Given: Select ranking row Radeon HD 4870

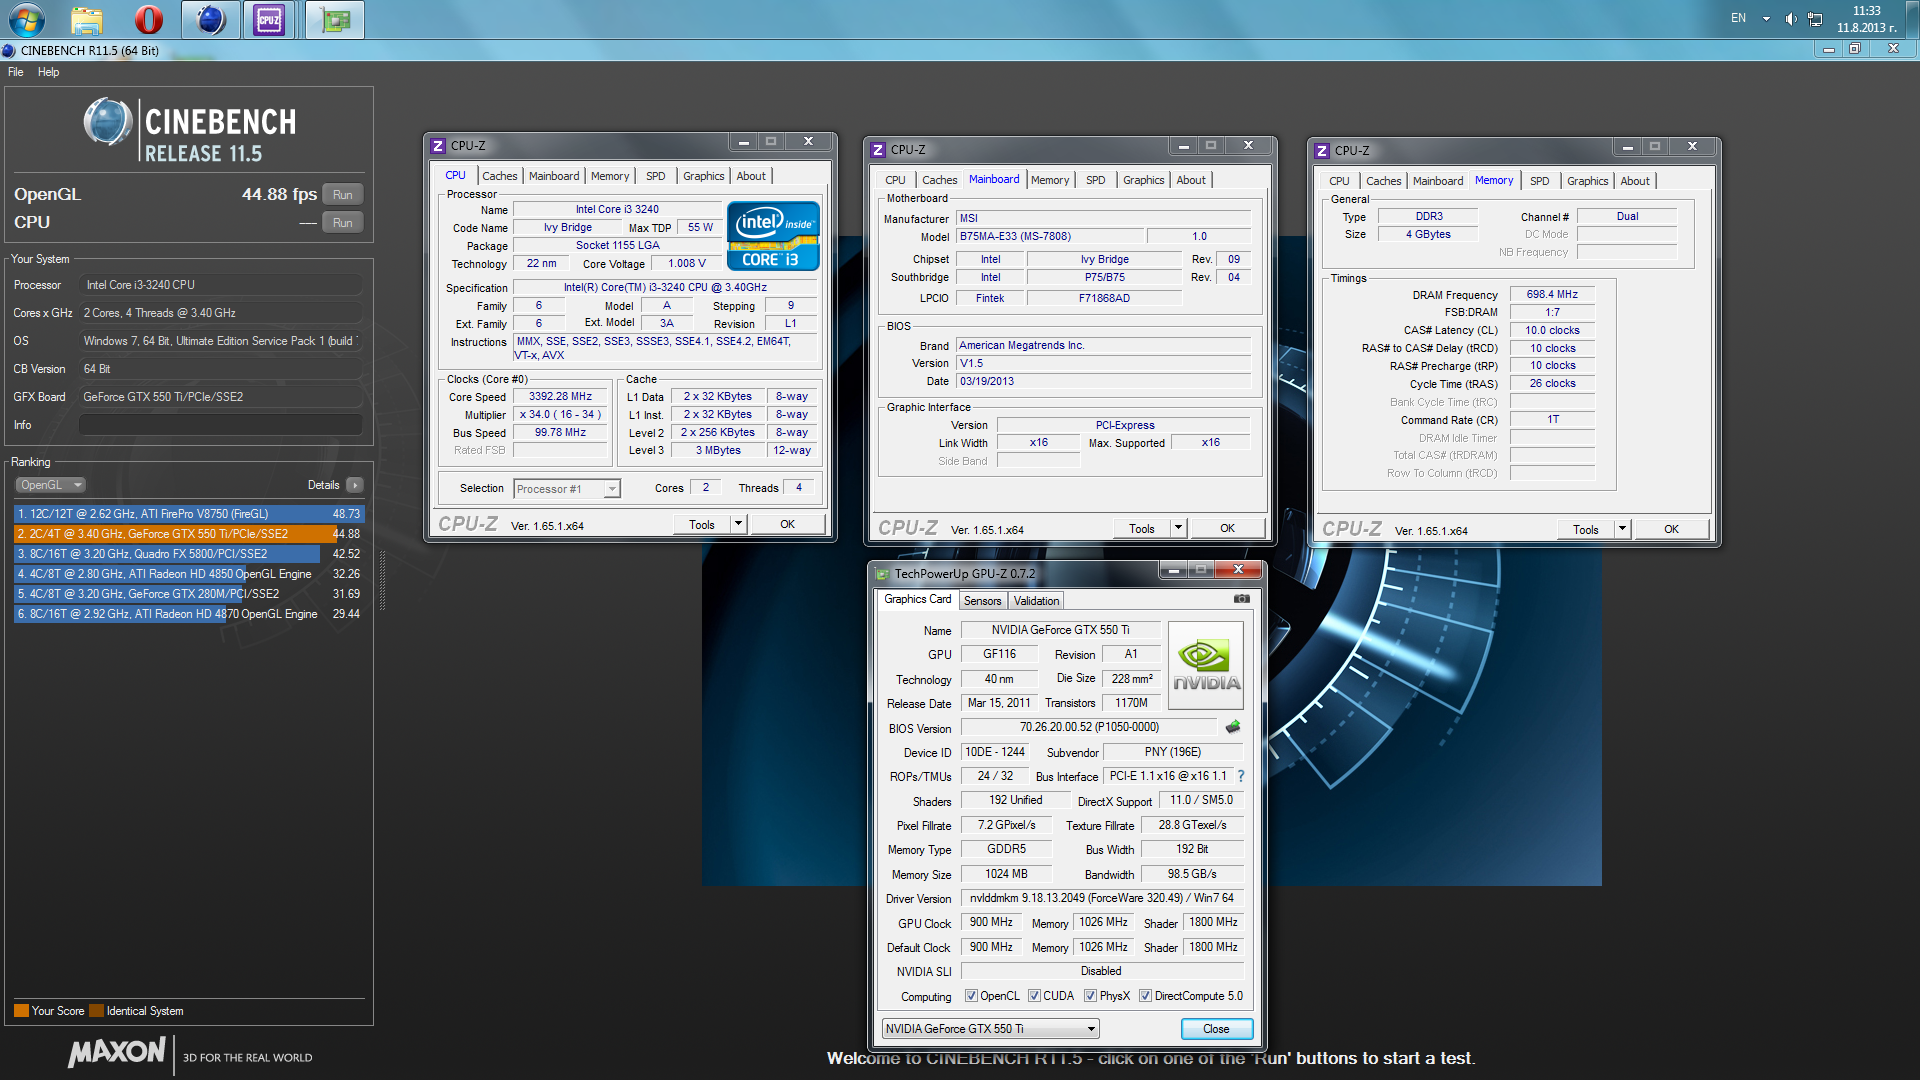Looking at the screenshot, I should (189, 614).
